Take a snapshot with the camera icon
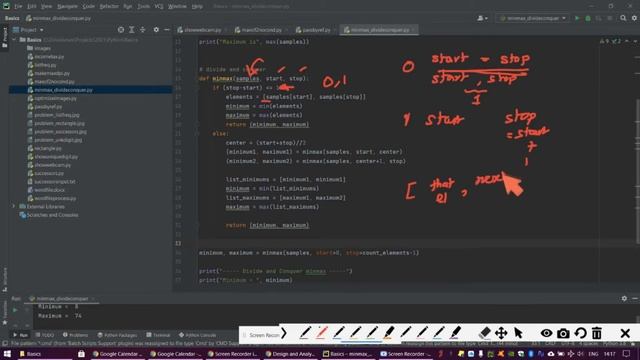The width and height of the screenshot is (640, 360). (x=563, y=333)
